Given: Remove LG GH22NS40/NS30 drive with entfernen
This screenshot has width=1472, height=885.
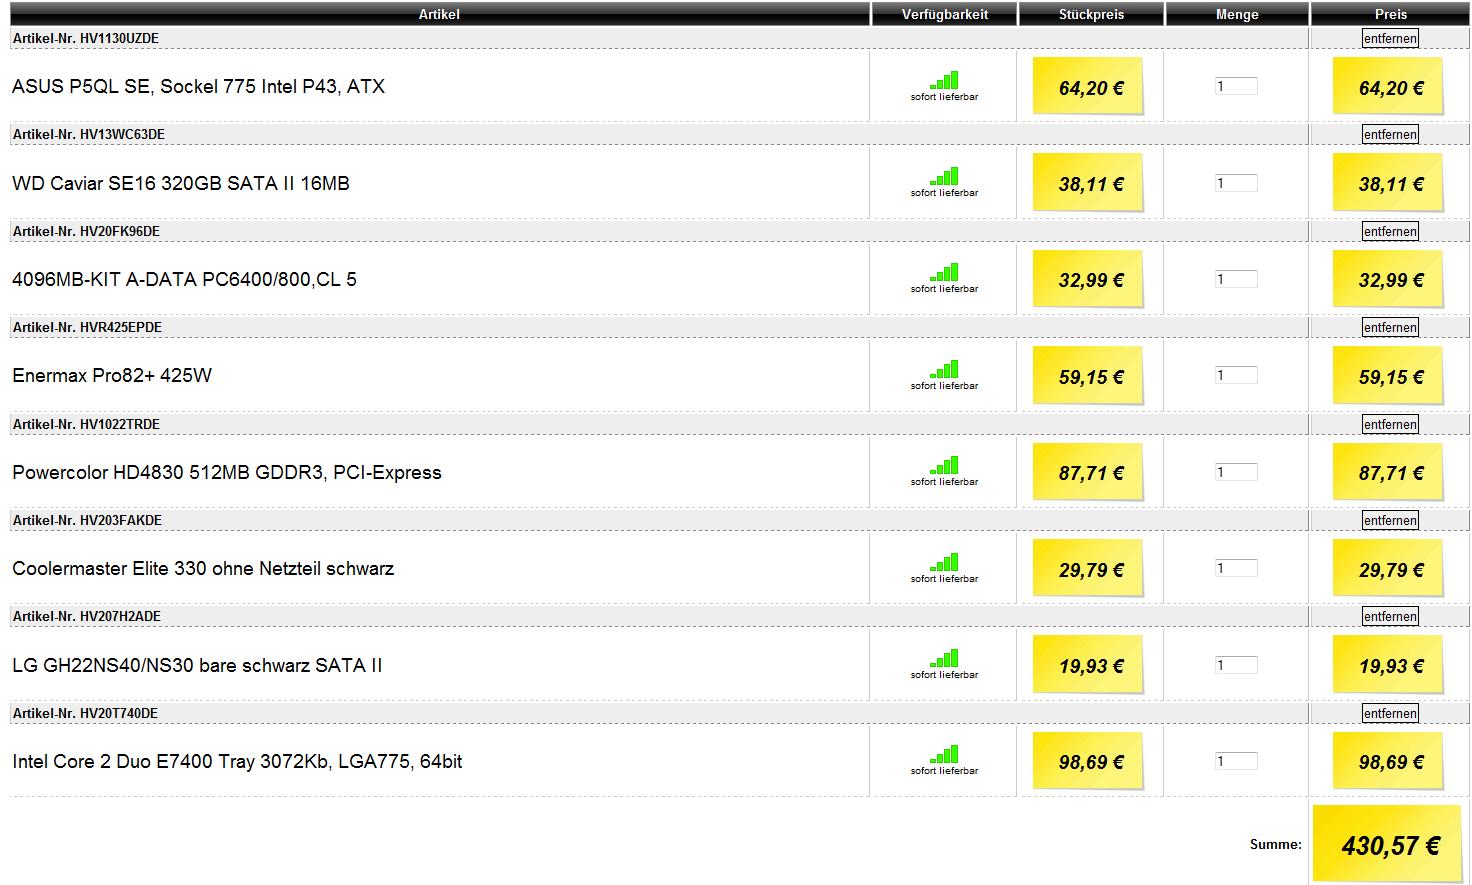Looking at the screenshot, I should coord(1390,616).
